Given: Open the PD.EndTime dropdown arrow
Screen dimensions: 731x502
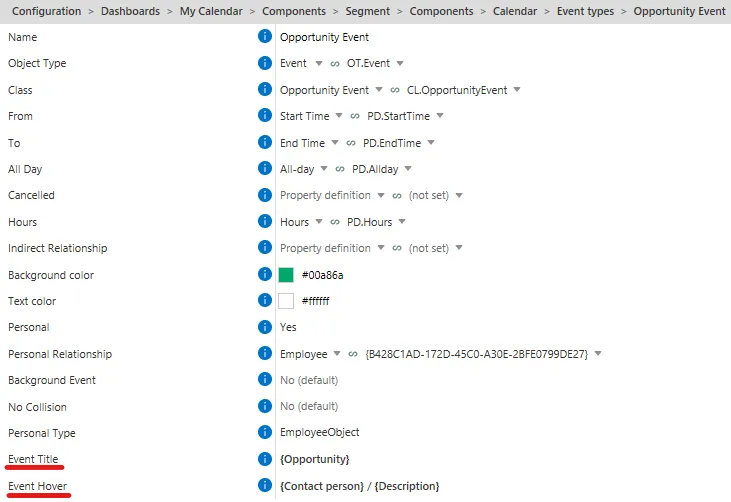Looking at the screenshot, I should [431, 143].
